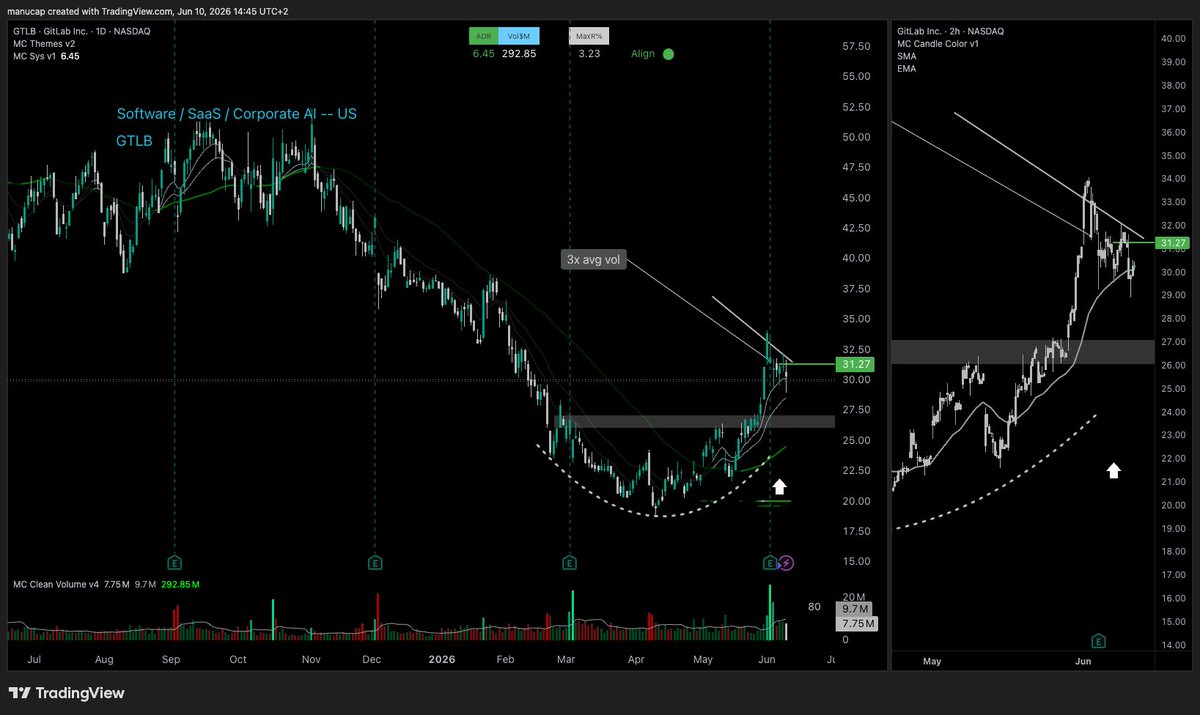Click the green Align status dot
The image size is (1200, 715).
click(x=668, y=54)
